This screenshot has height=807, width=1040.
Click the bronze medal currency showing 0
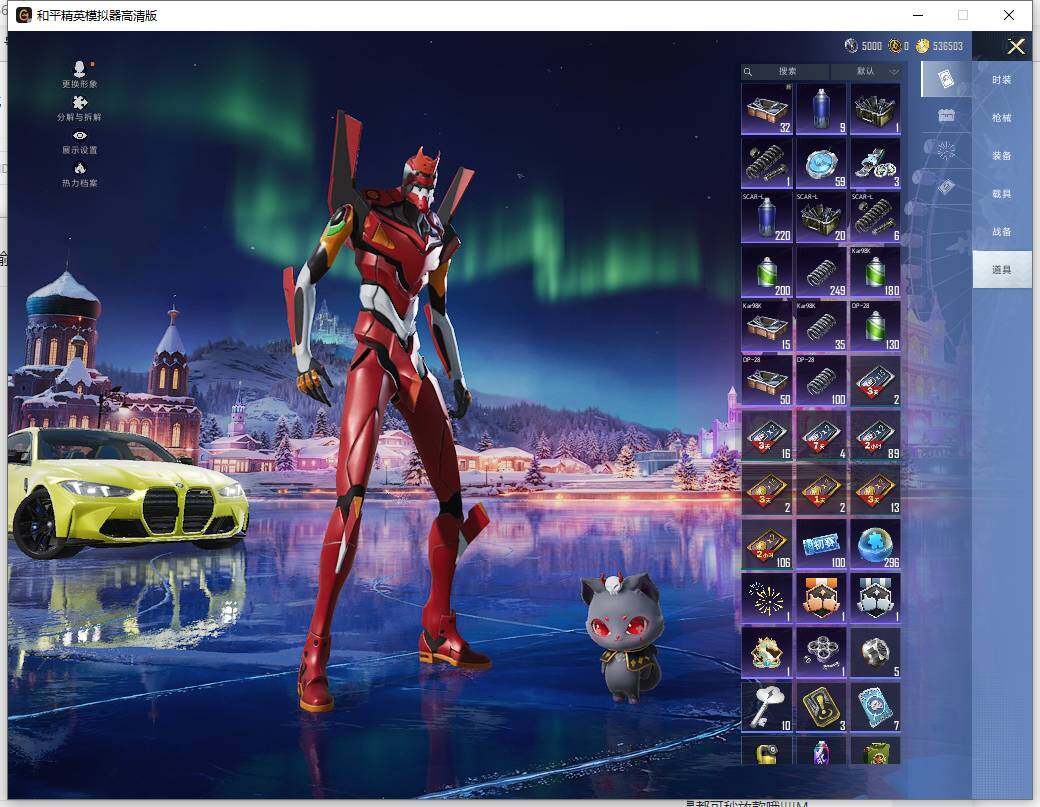899,46
